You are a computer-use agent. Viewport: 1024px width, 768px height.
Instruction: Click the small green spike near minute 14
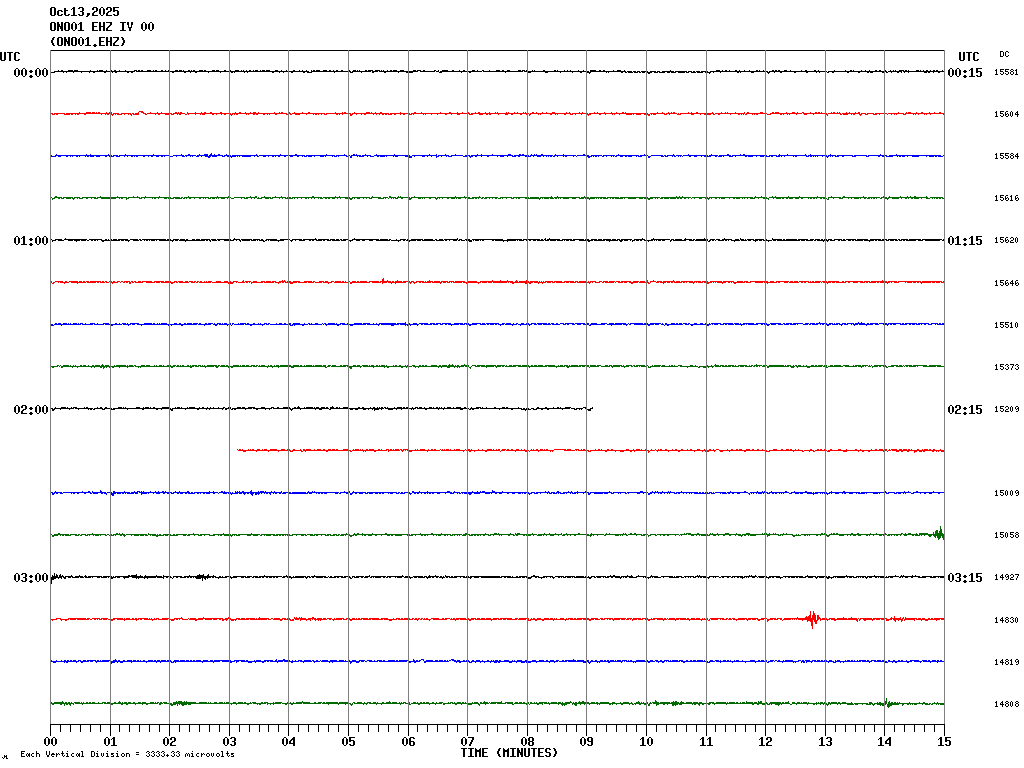886,702
